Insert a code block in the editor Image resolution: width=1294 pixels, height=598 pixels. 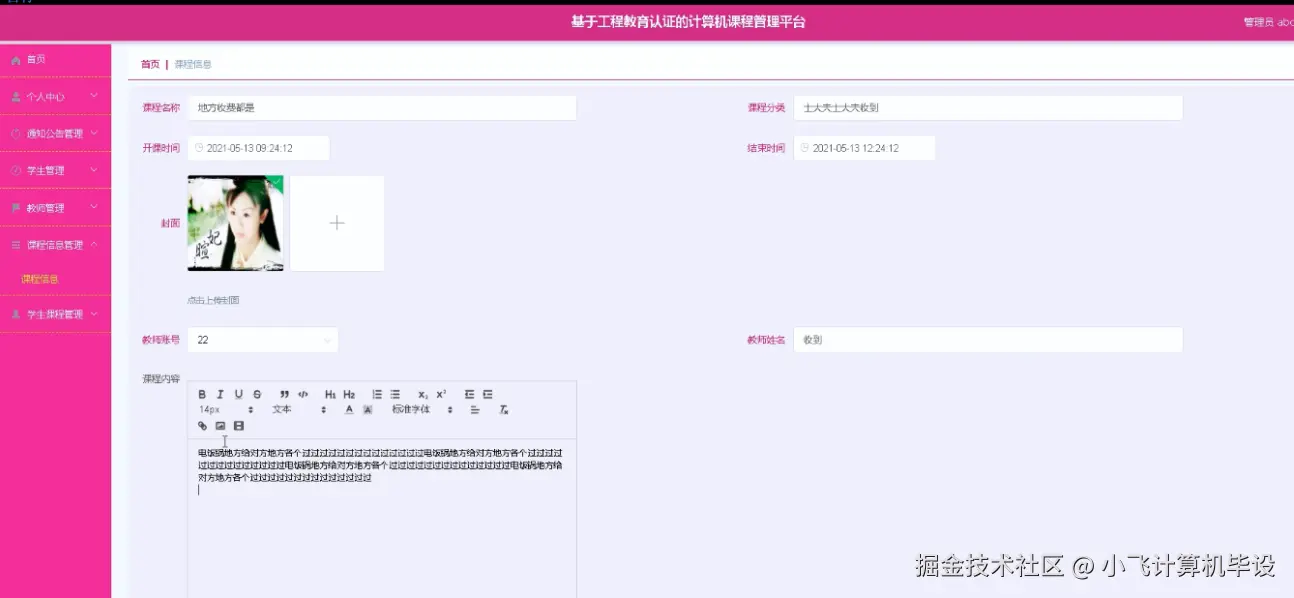click(x=303, y=395)
